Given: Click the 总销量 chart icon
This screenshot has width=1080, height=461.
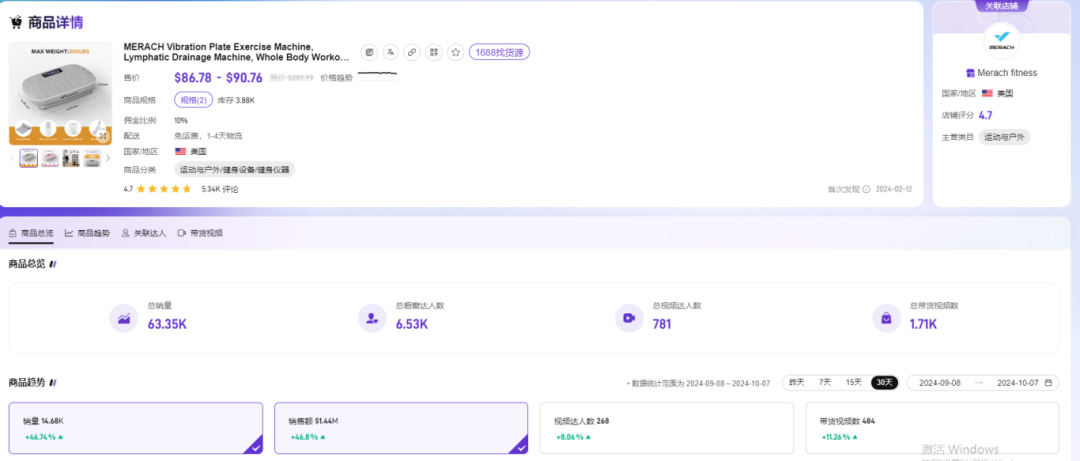Looking at the screenshot, I should click(x=124, y=318).
